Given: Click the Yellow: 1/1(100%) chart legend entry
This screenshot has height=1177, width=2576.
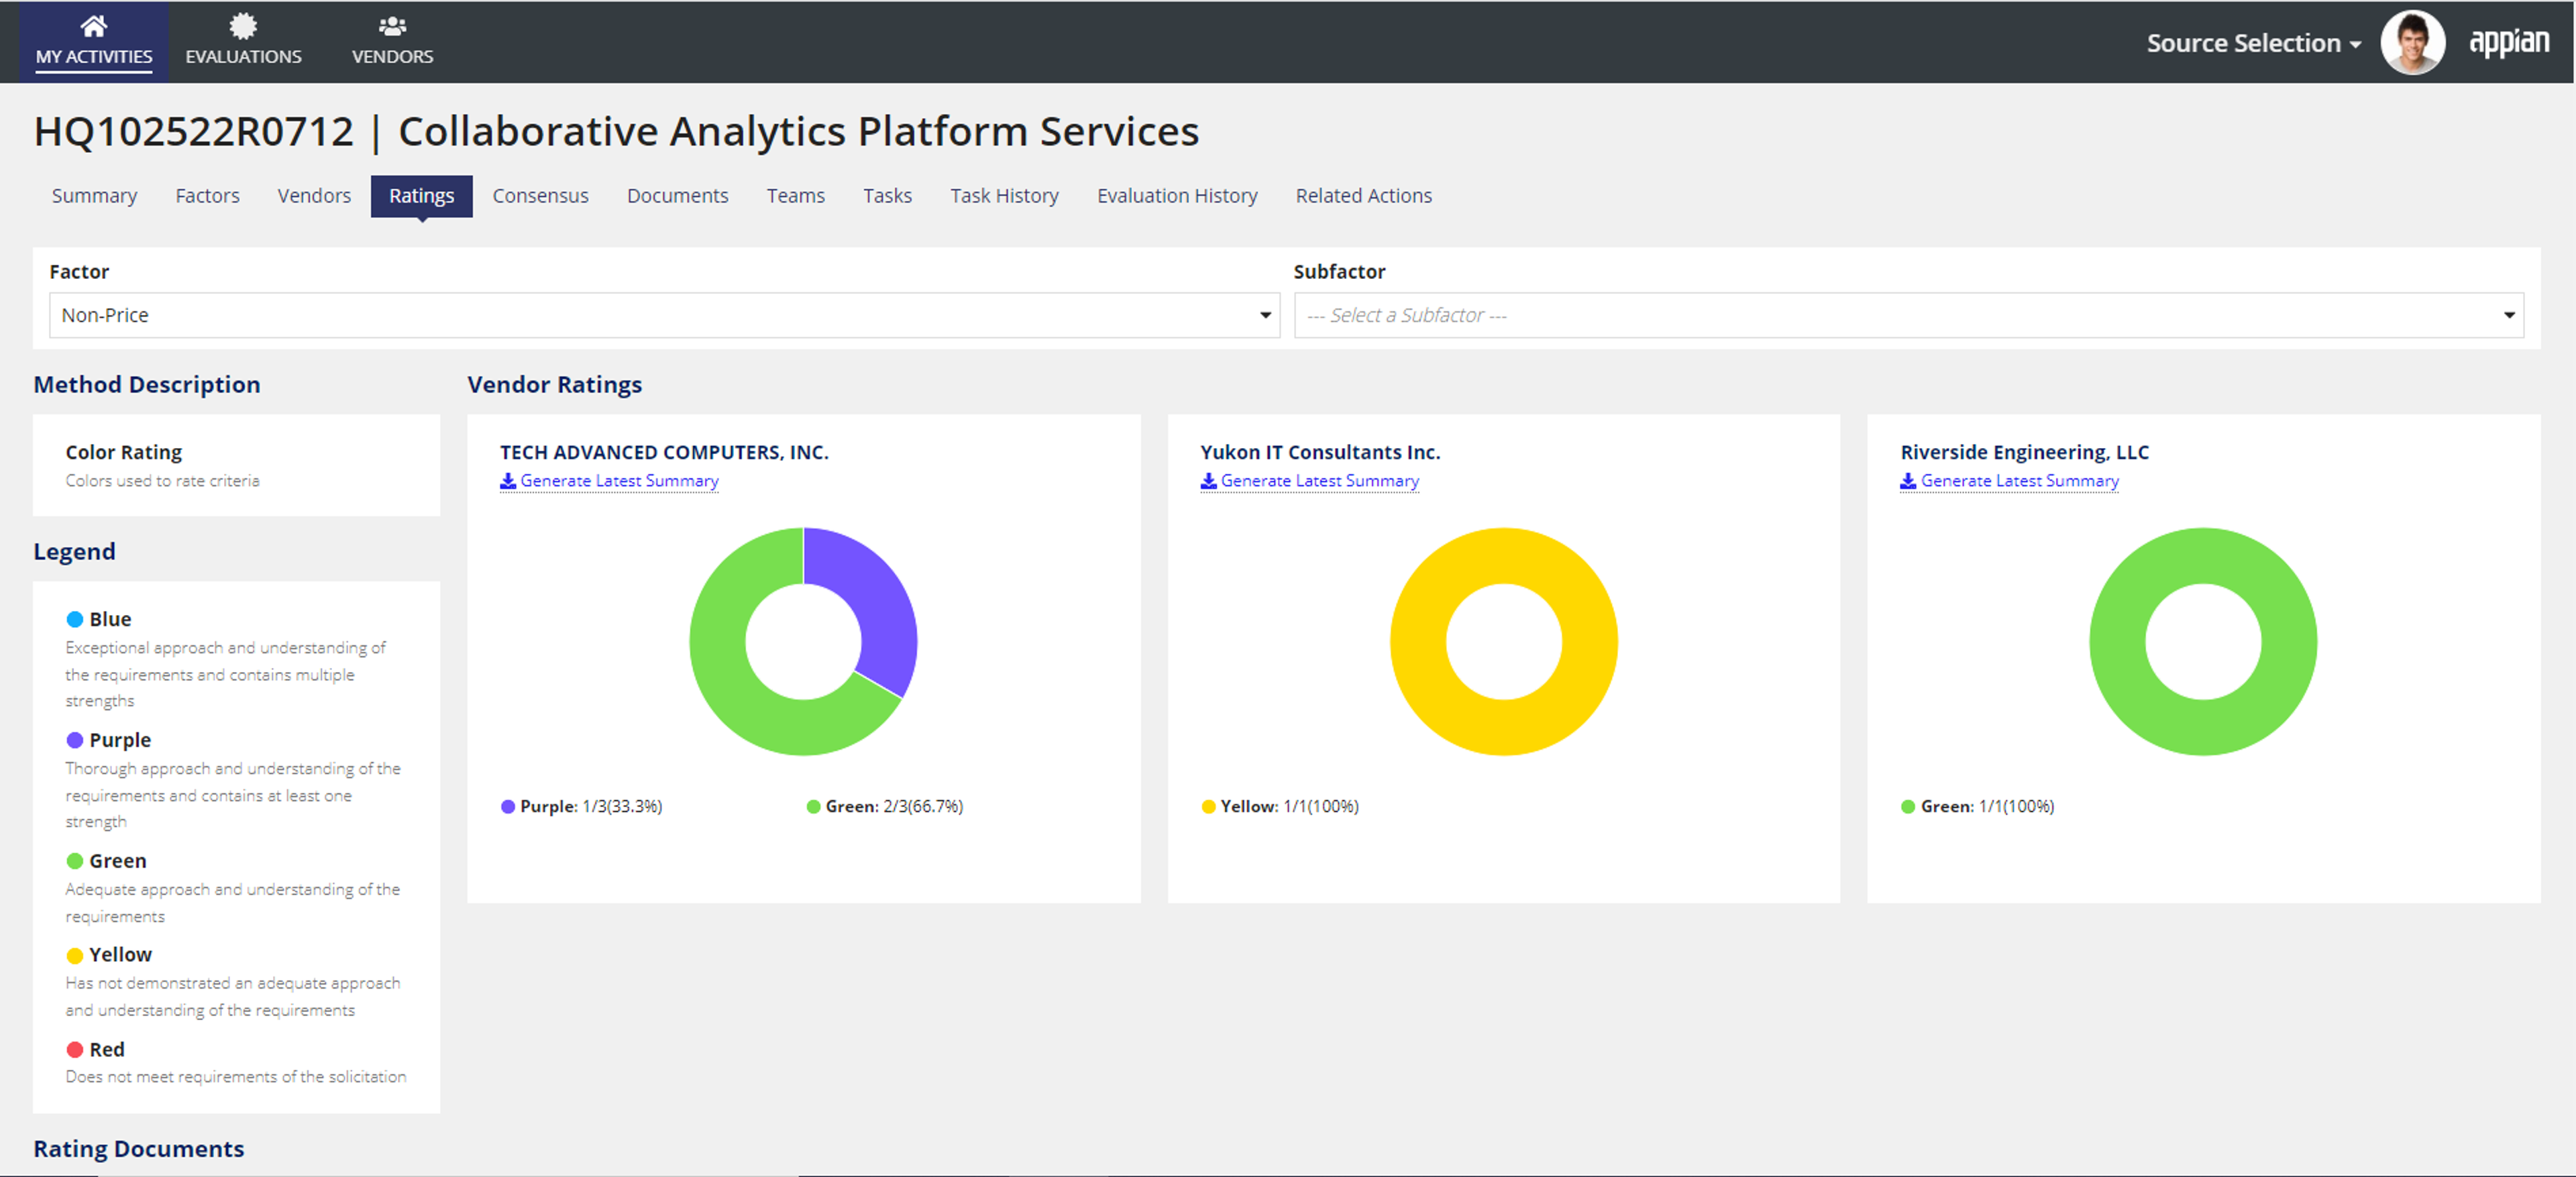Looking at the screenshot, I should [x=1280, y=806].
